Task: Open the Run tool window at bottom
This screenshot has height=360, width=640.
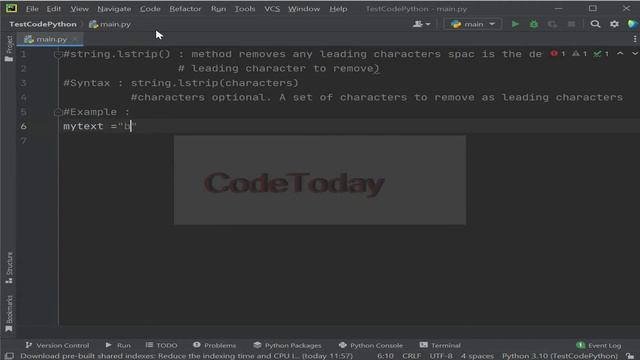Action: [x=118, y=345]
